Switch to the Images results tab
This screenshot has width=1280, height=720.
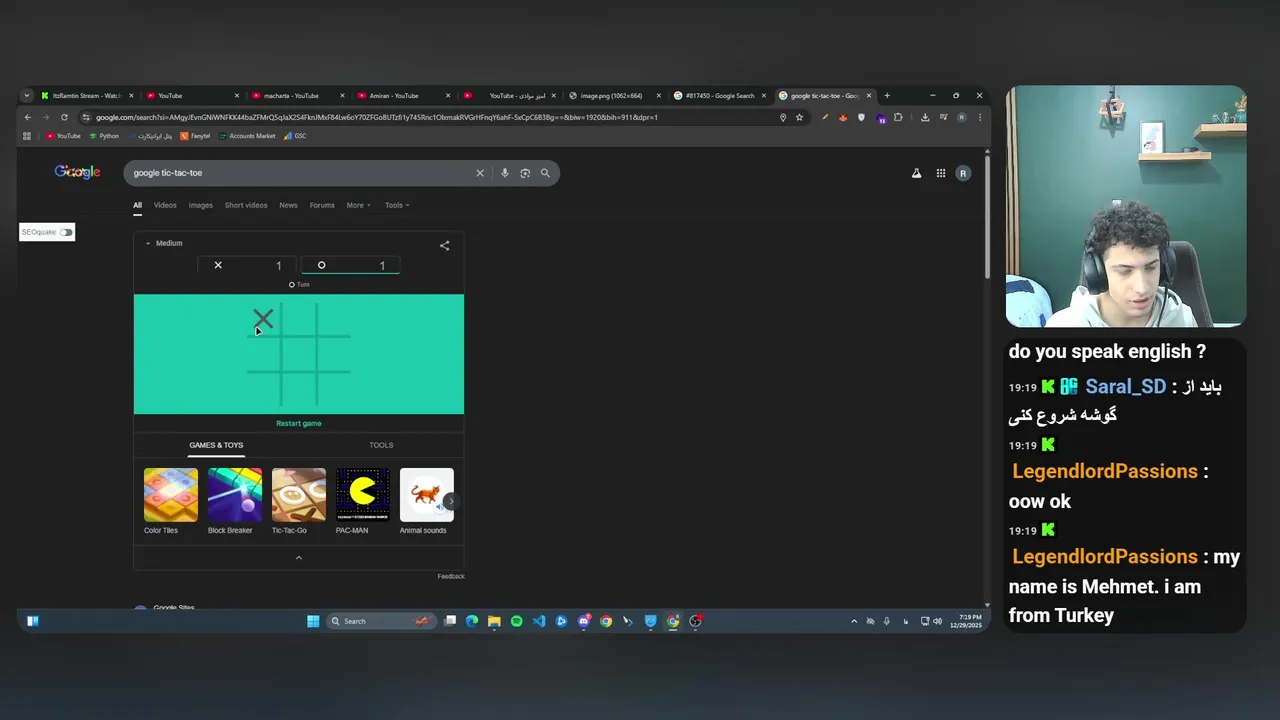pos(200,205)
